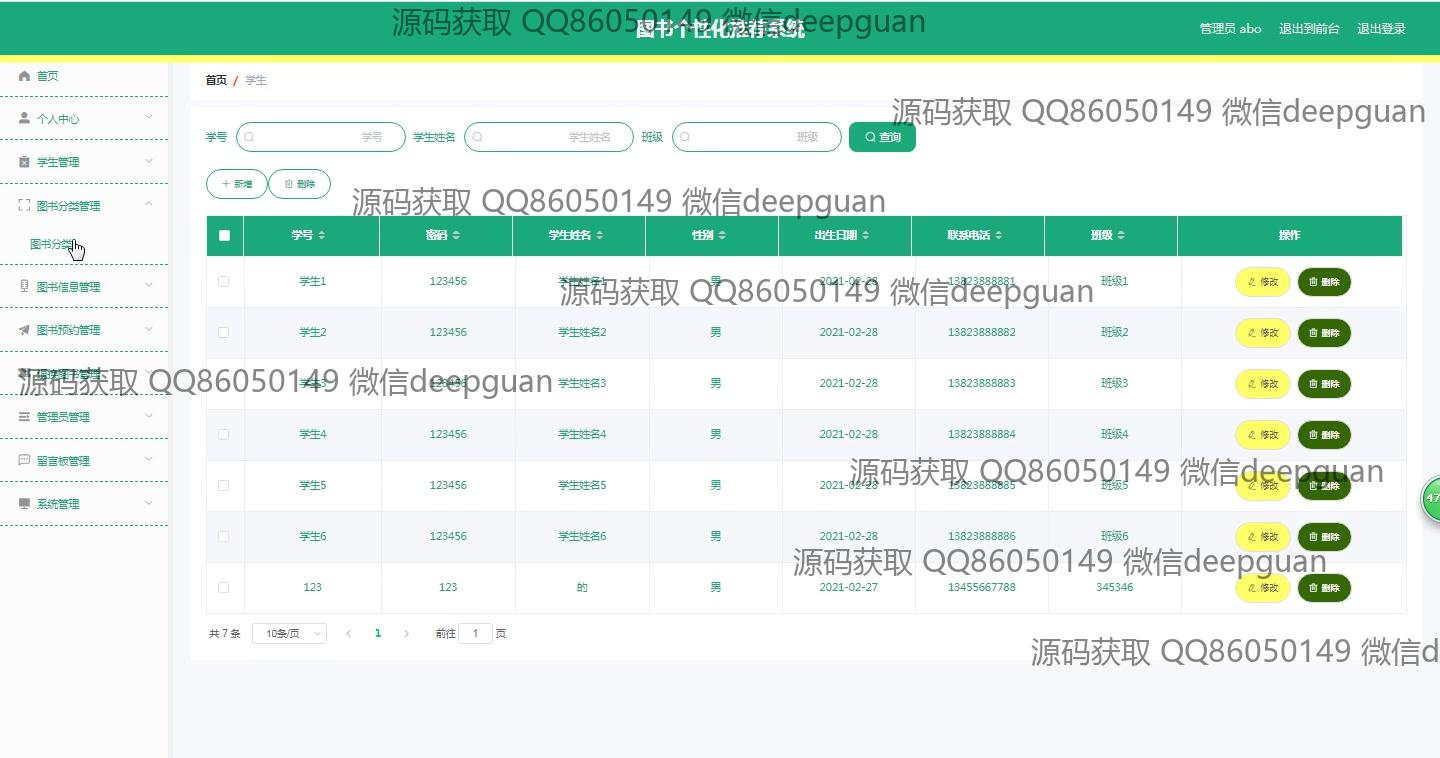Screen dimensions: 1440x758
Task: Click the 学生管理 sidebar icon
Action: tap(25, 162)
